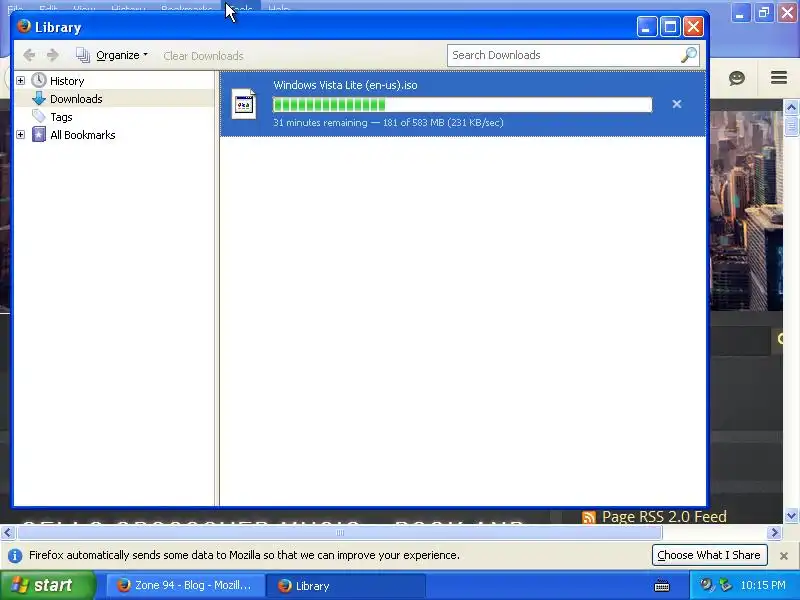Restore down the main Firefox window
This screenshot has width=800, height=600.
(x=764, y=12)
